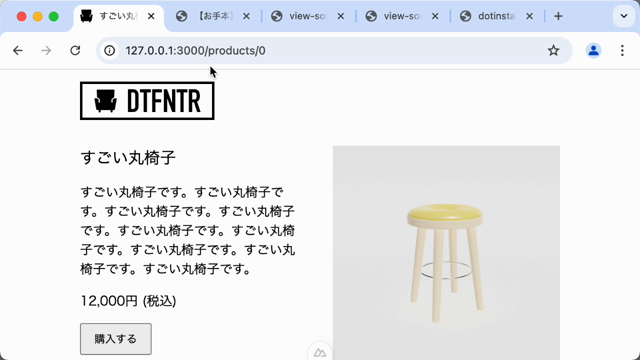View site information icon in address bar
Screen dimensions: 640x360
[109, 51]
